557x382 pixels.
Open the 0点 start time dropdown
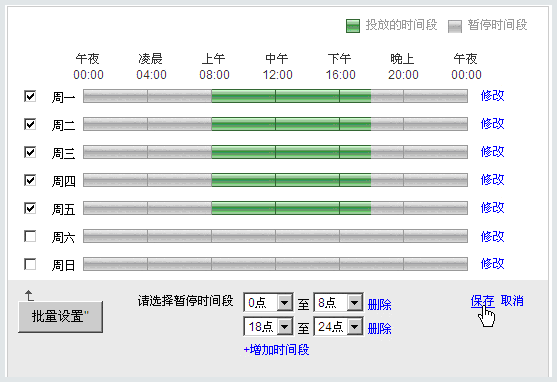pyautogui.click(x=269, y=303)
